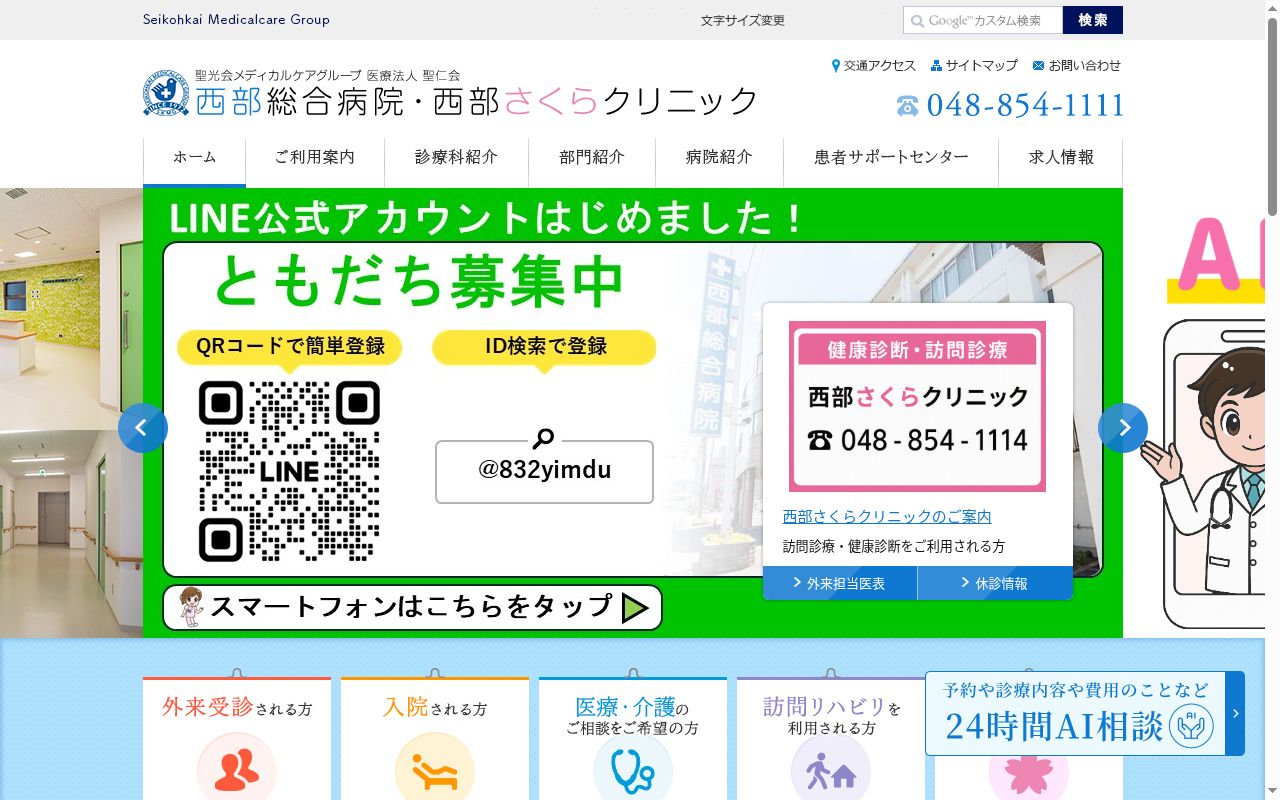Open 交通アクセス link with map pin
1280x800 pixels.
873,65
